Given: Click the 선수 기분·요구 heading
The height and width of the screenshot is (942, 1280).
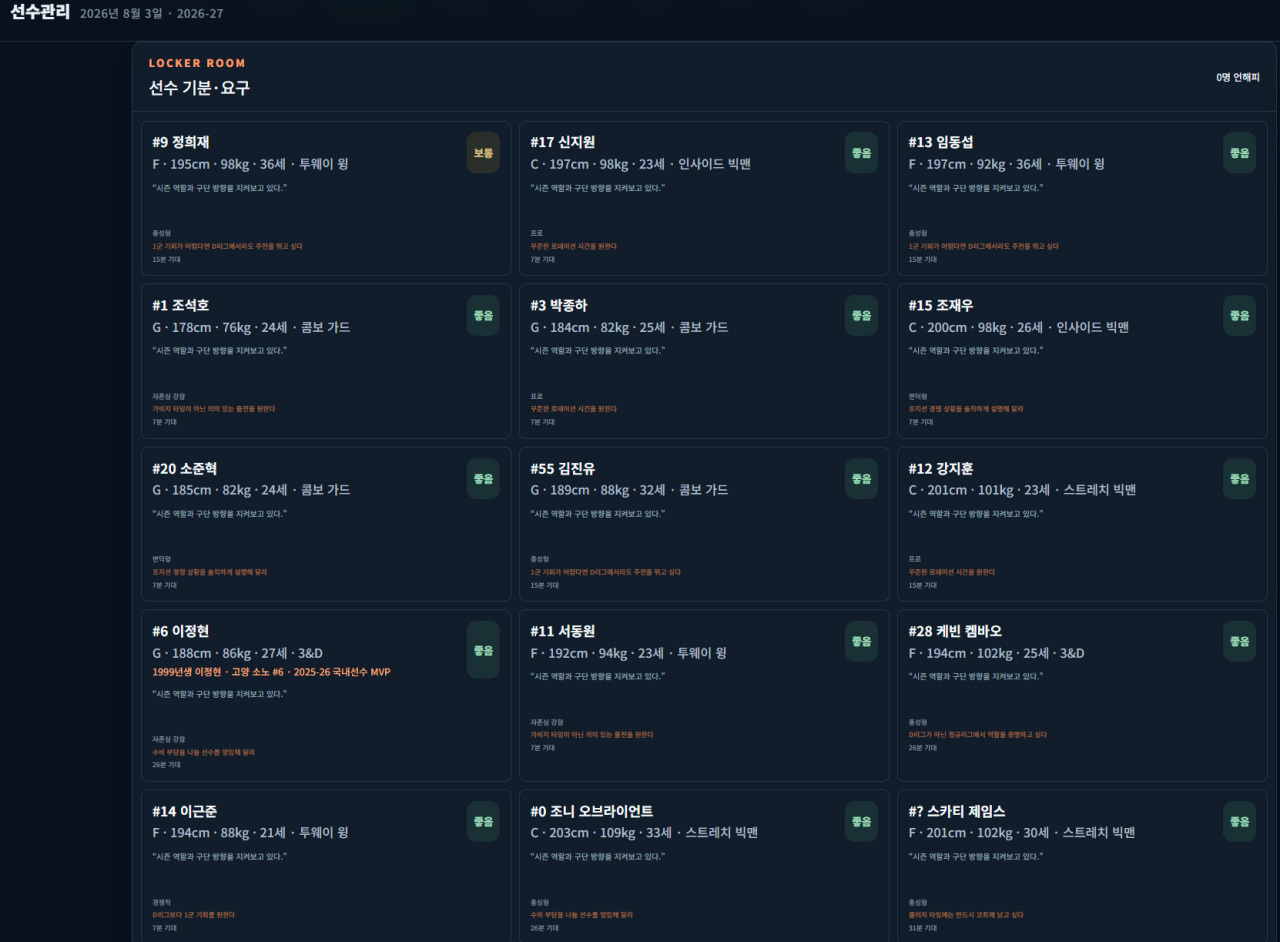Looking at the screenshot, I should coord(199,88).
